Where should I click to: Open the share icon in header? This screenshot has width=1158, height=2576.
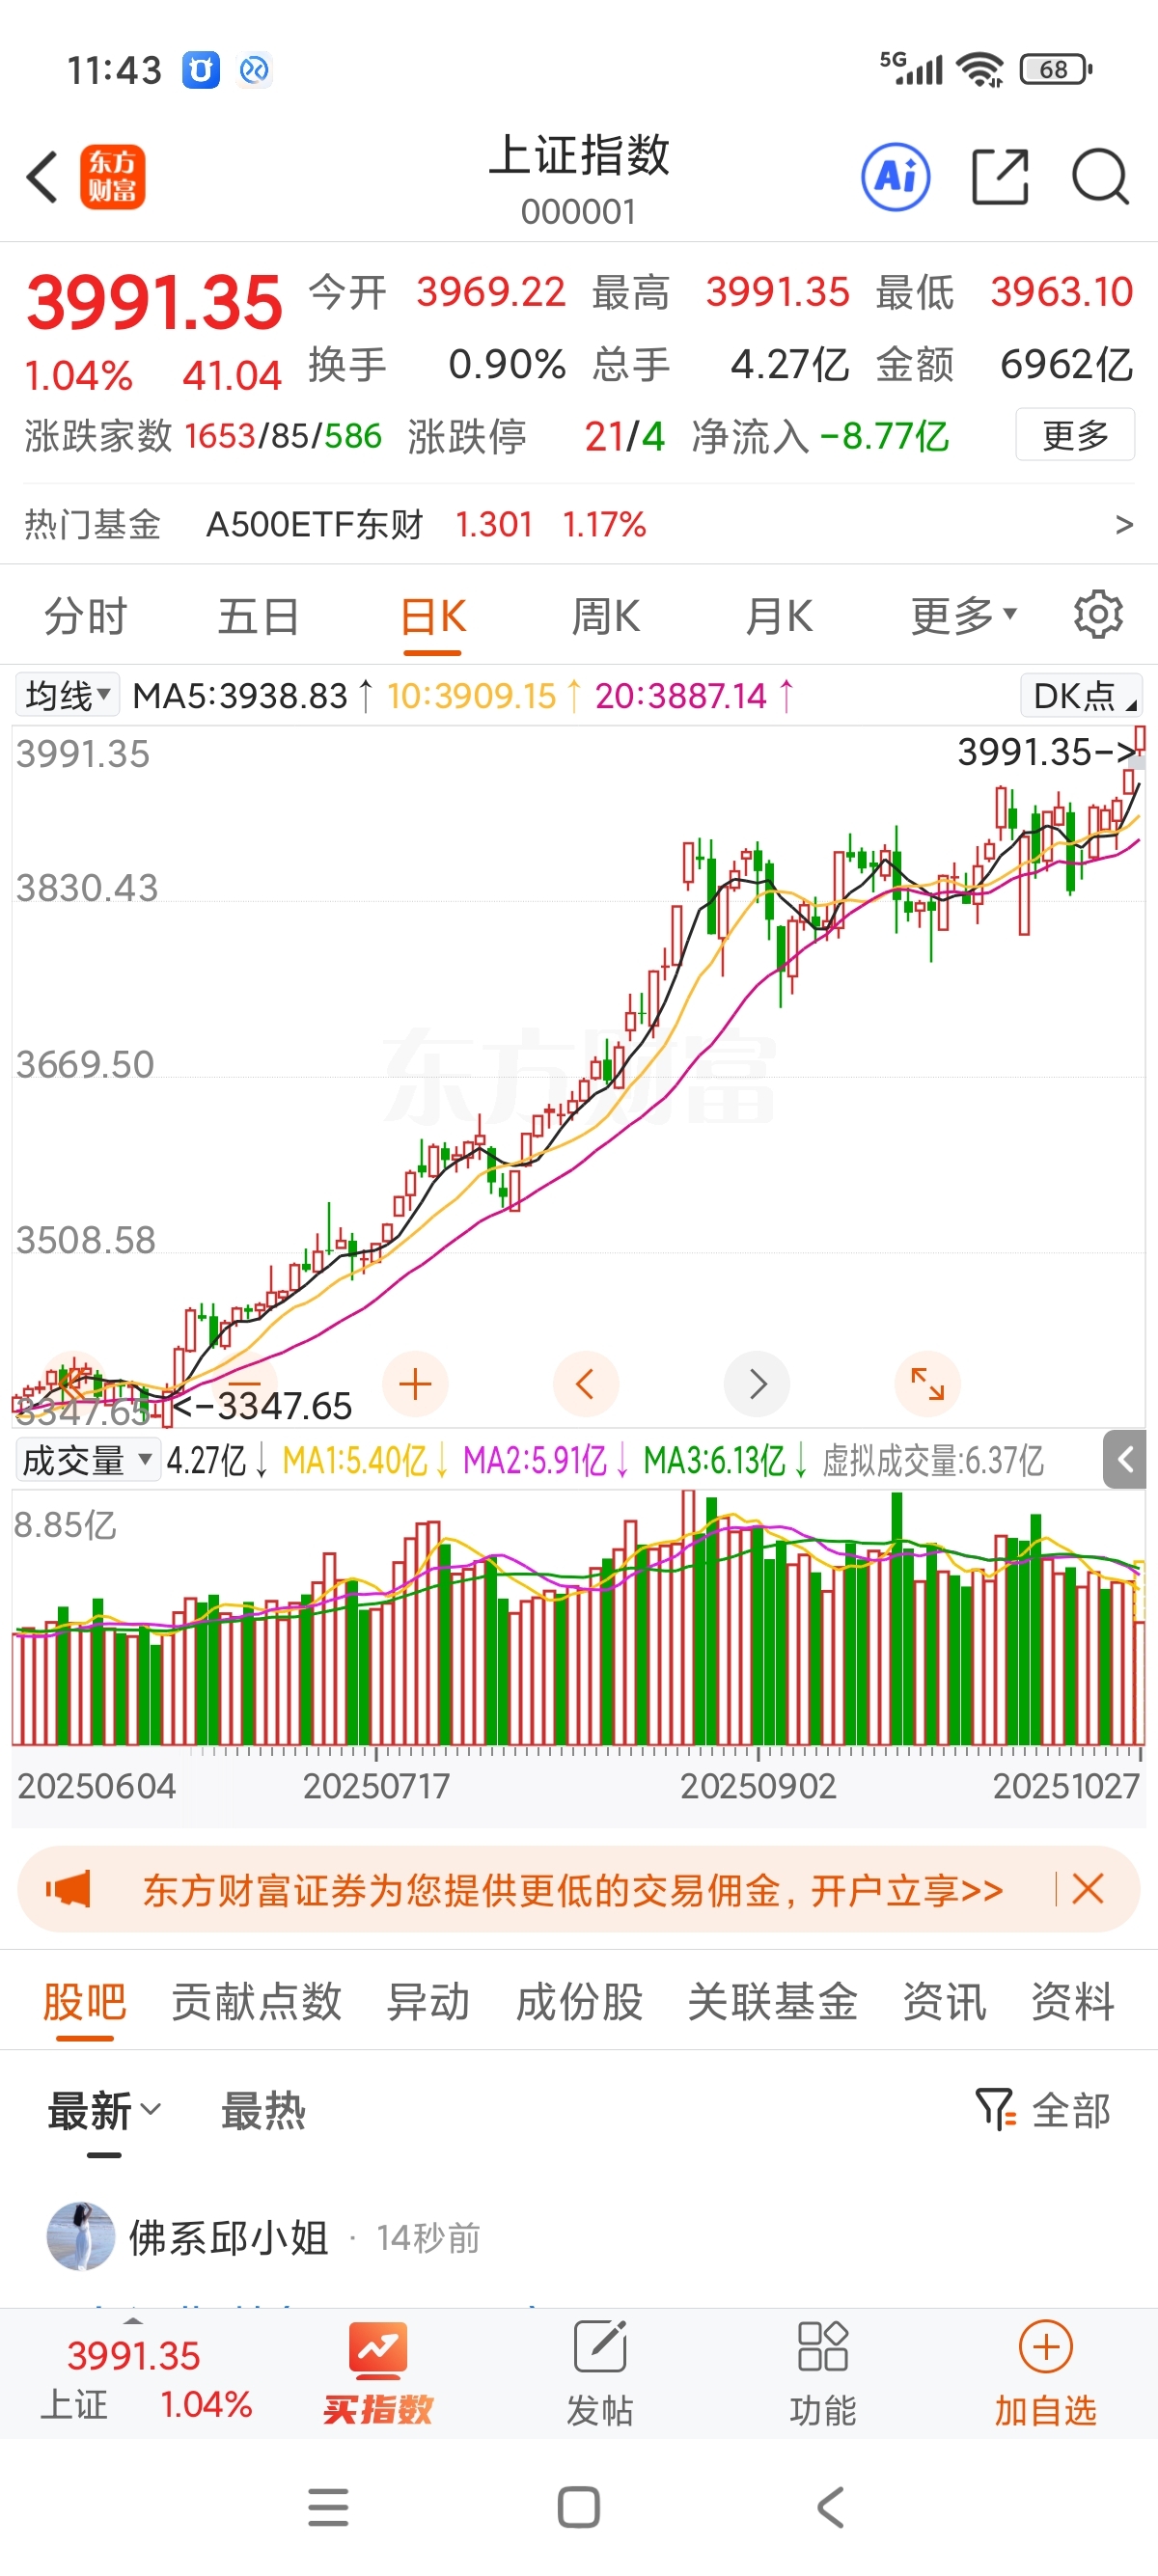click(x=999, y=177)
